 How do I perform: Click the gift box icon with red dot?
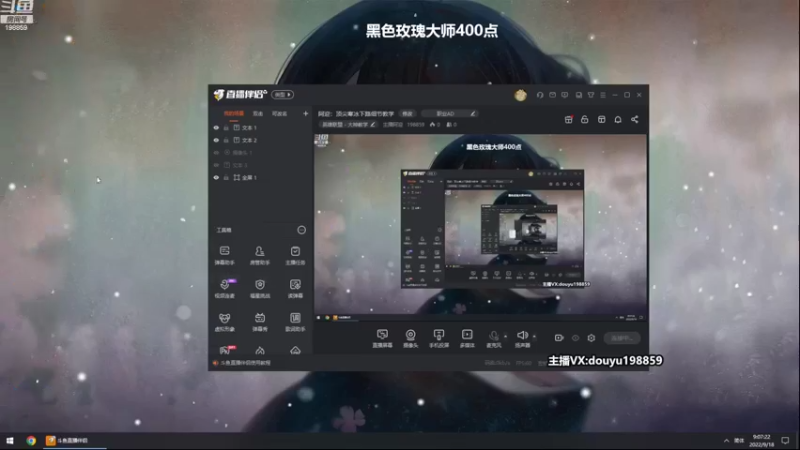tap(568, 119)
